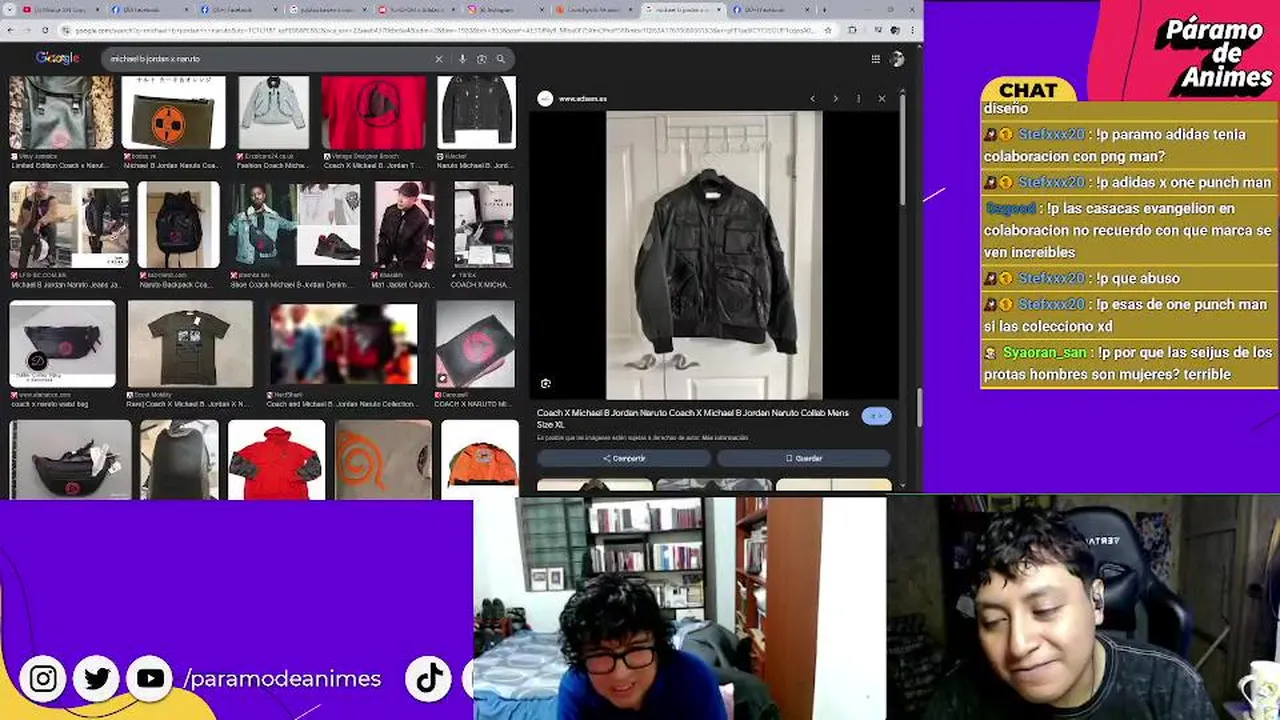Click the YouTube icon in overlay
The height and width of the screenshot is (720, 1280).
(x=150, y=679)
